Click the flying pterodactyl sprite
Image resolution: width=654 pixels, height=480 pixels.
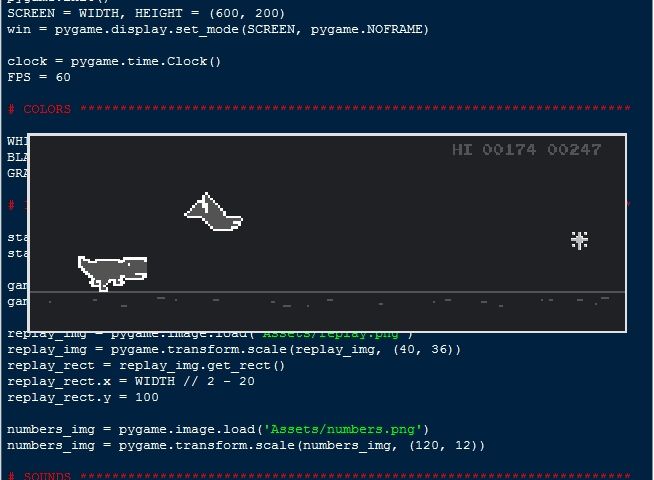213,212
